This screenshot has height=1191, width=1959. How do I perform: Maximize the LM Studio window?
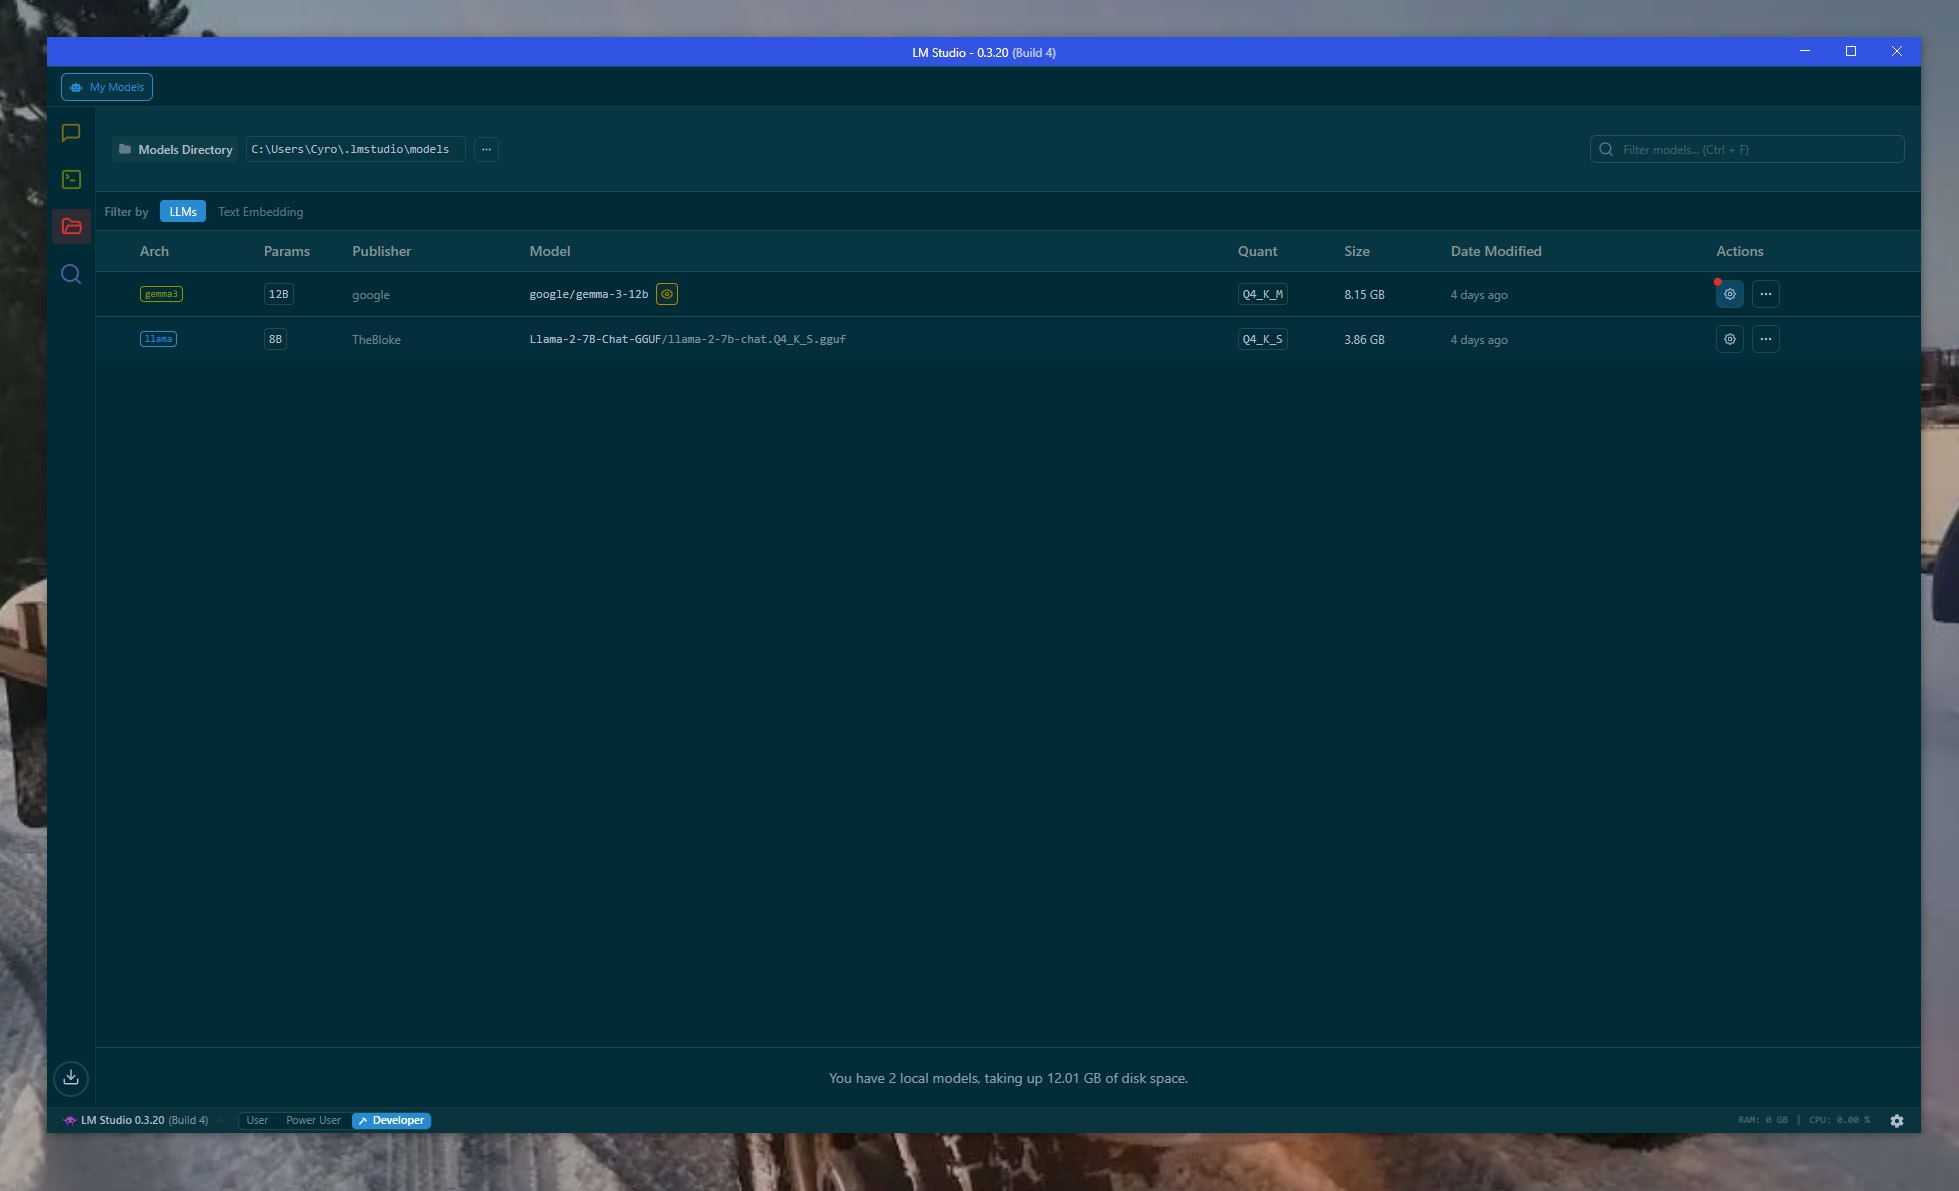1851,51
